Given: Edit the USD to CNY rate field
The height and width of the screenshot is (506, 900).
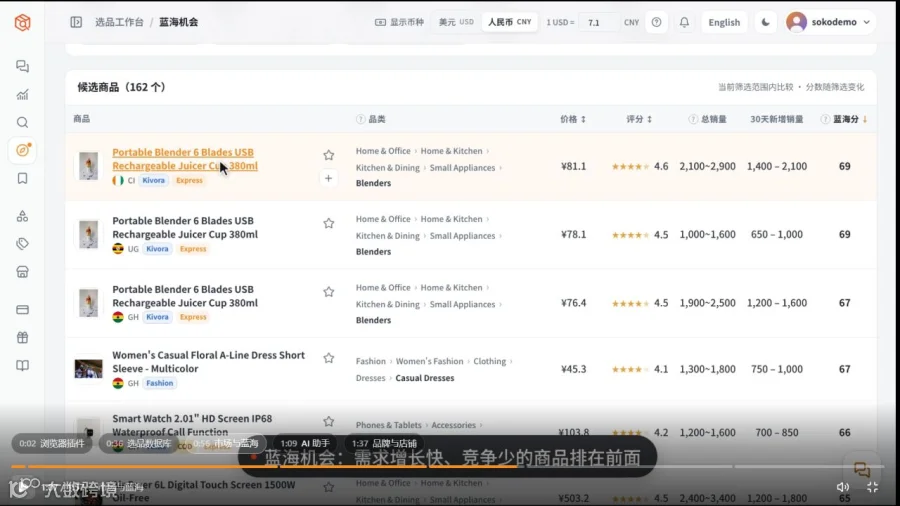Looking at the screenshot, I should point(599,22).
